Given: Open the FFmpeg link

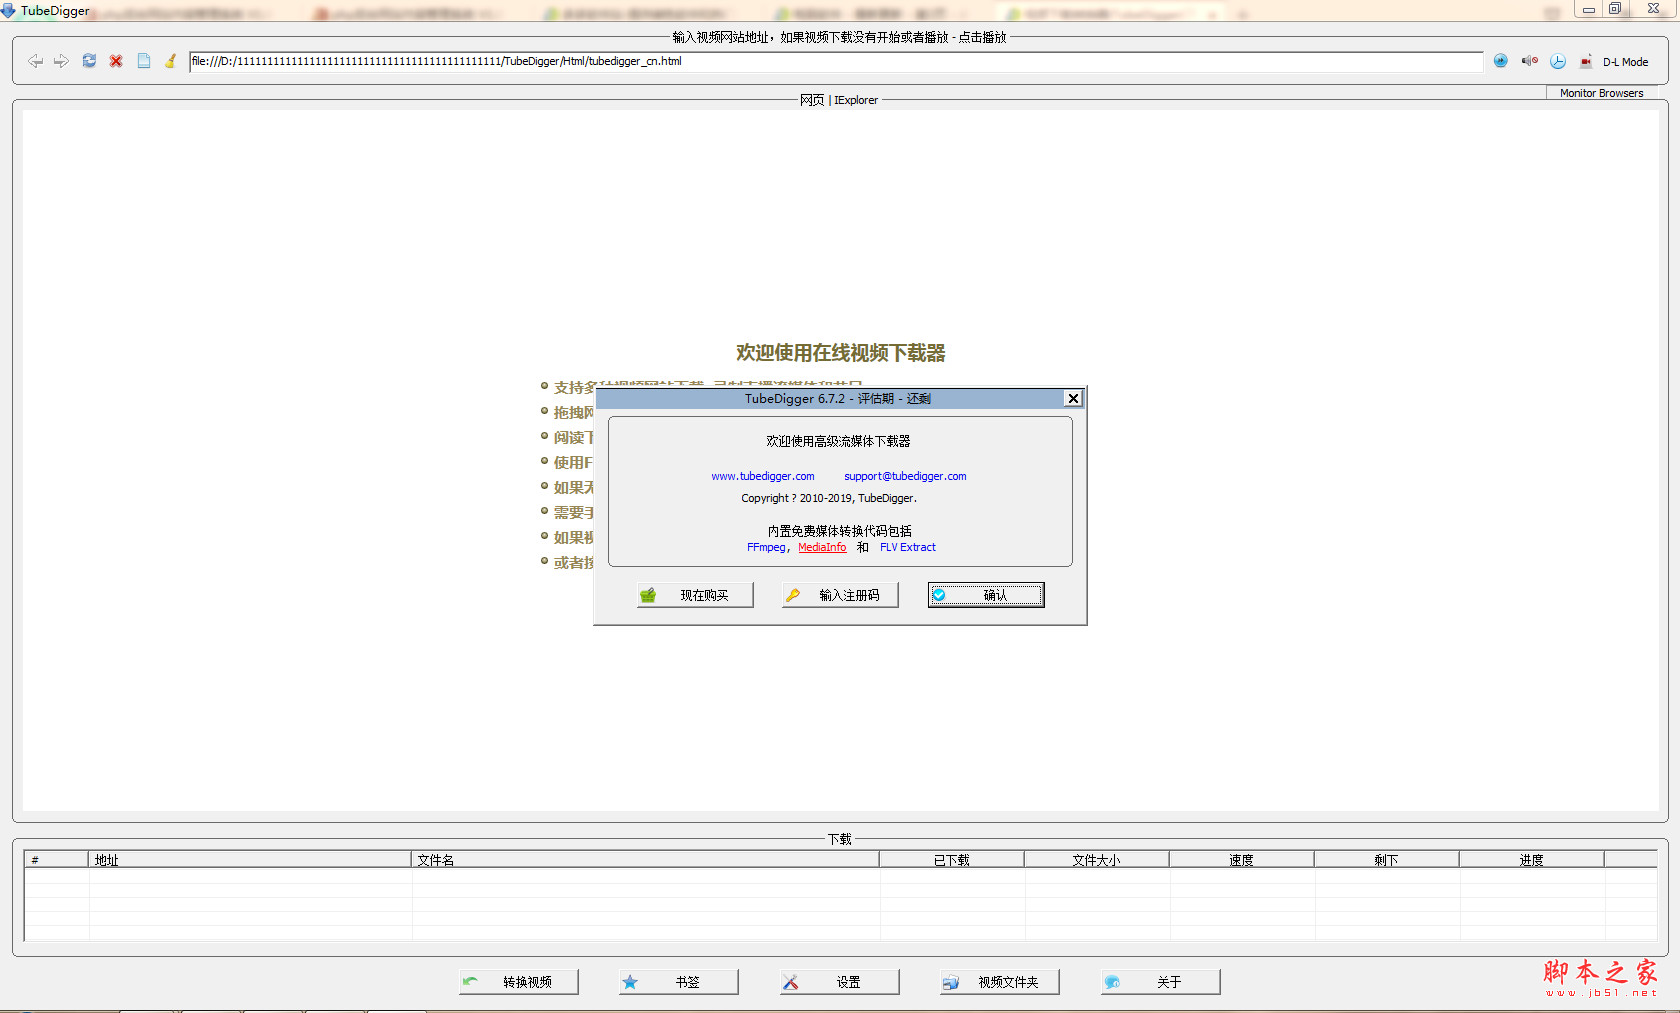Looking at the screenshot, I should 766,547.
